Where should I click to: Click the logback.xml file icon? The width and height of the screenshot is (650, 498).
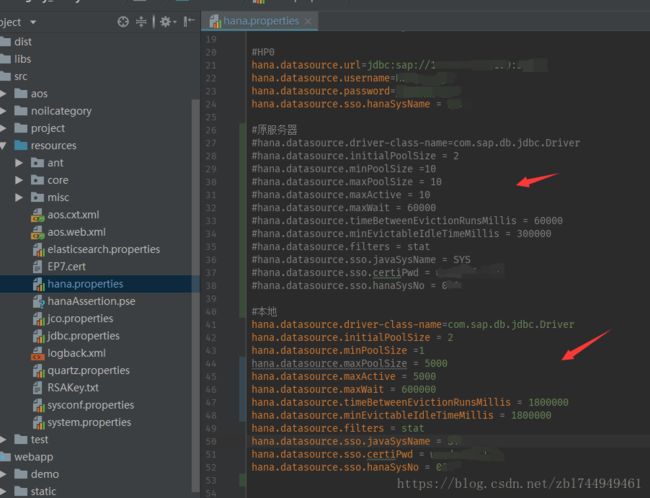pyautogui.click(x=38, y=353)
